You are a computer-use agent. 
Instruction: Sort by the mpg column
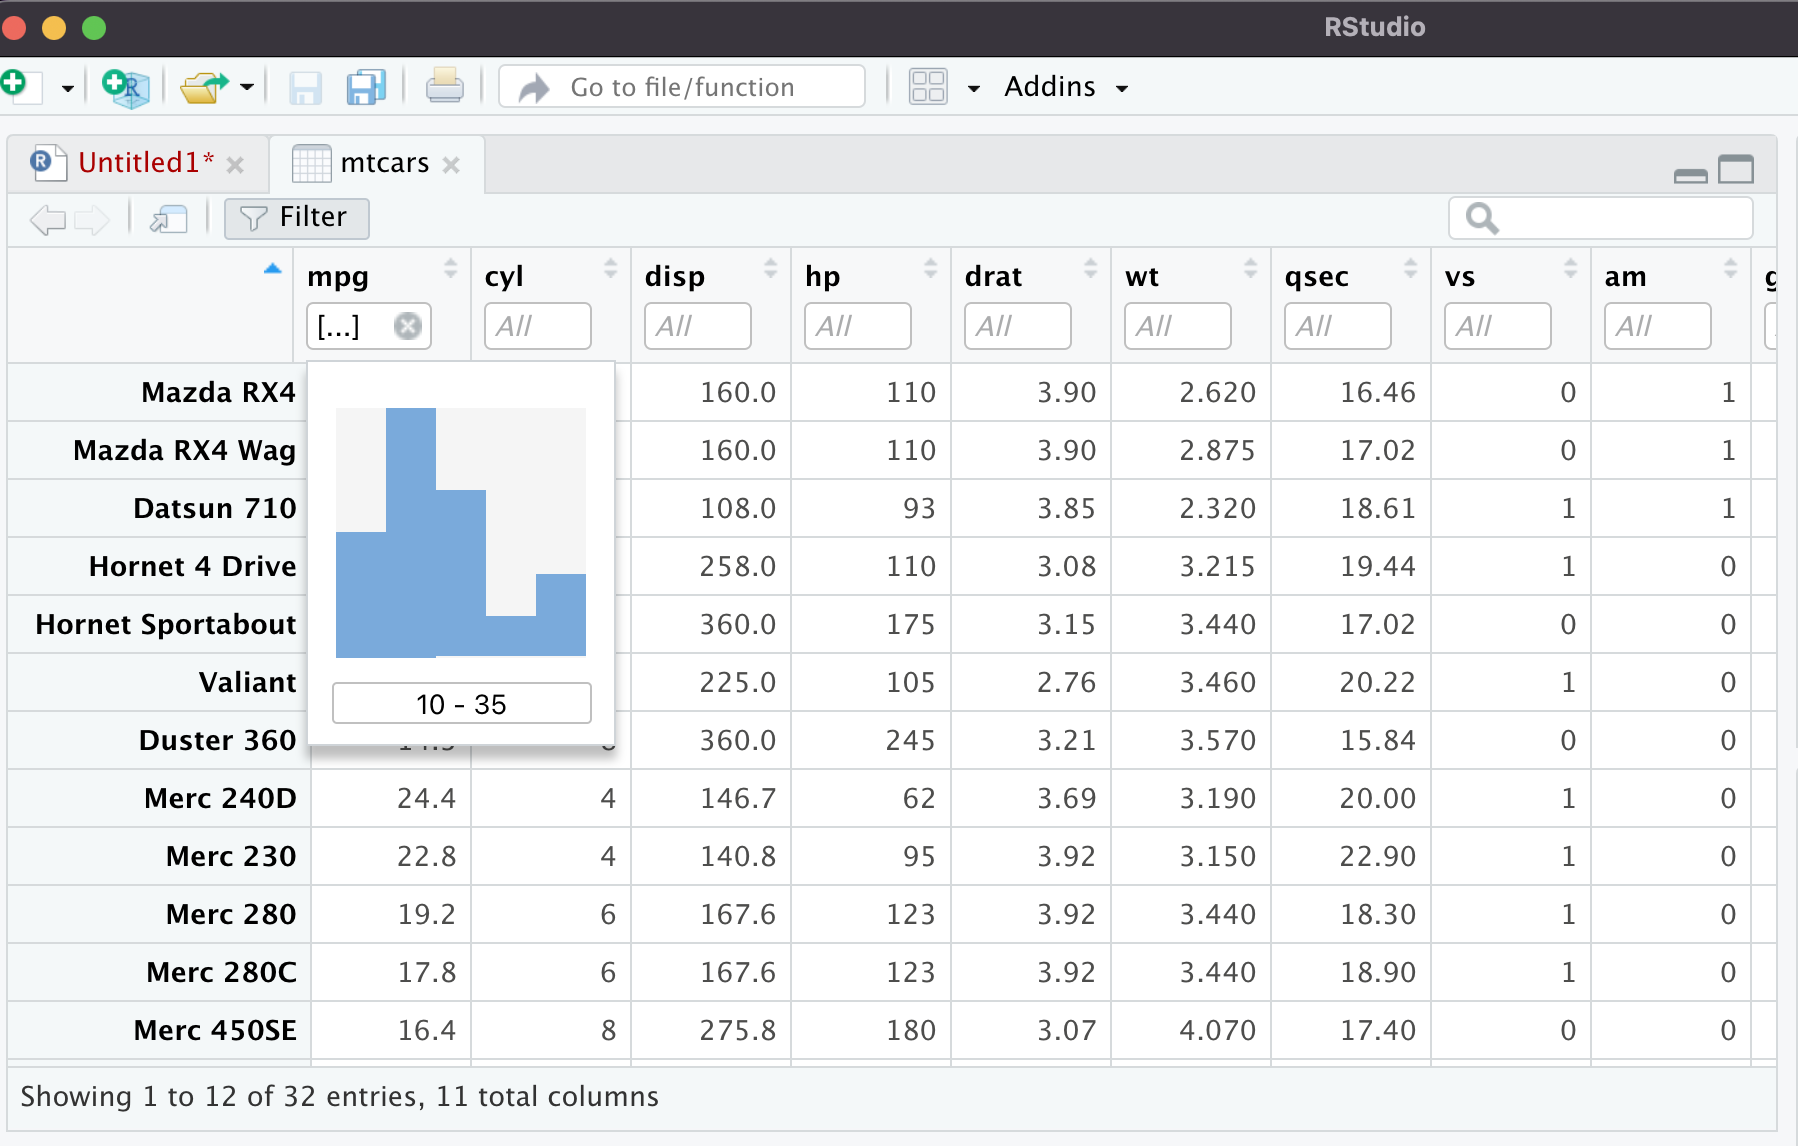click(x=450, y=268)
